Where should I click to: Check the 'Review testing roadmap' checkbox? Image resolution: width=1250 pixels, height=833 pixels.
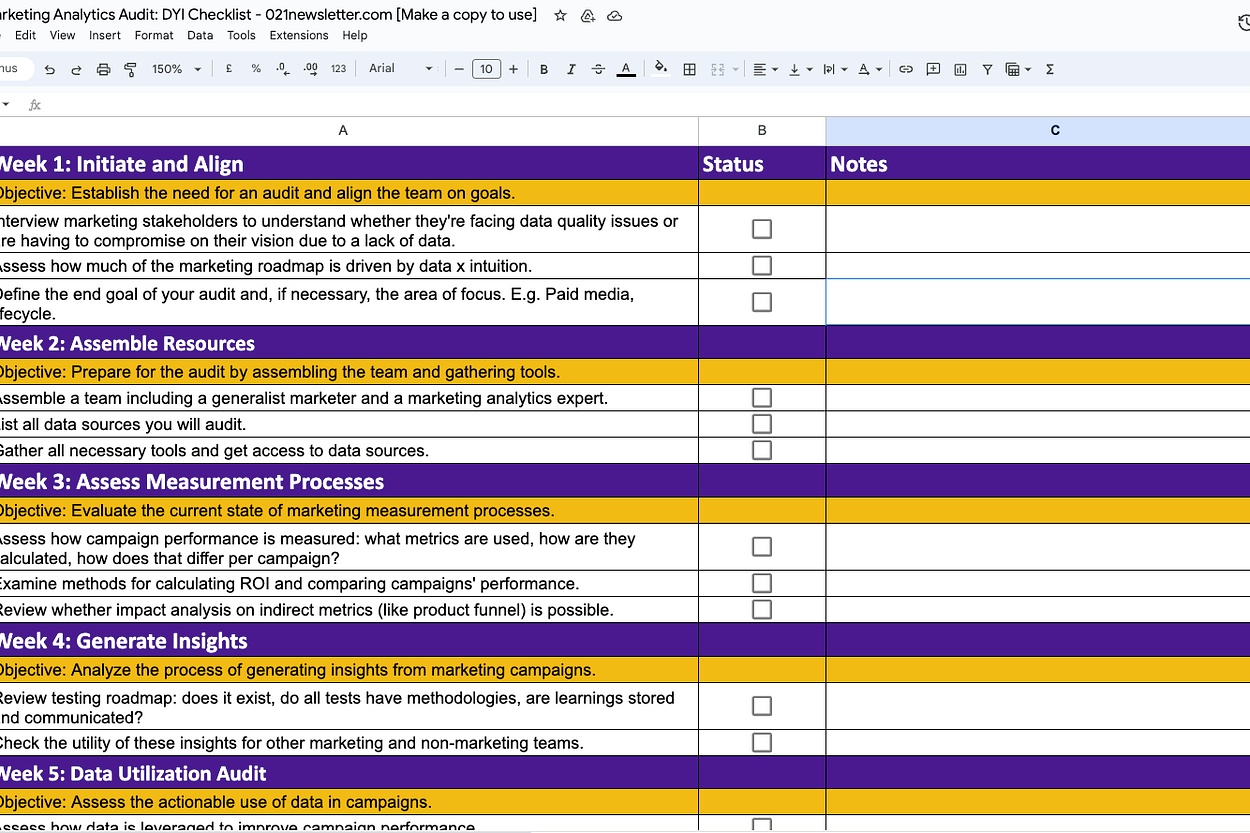point(762,706)
